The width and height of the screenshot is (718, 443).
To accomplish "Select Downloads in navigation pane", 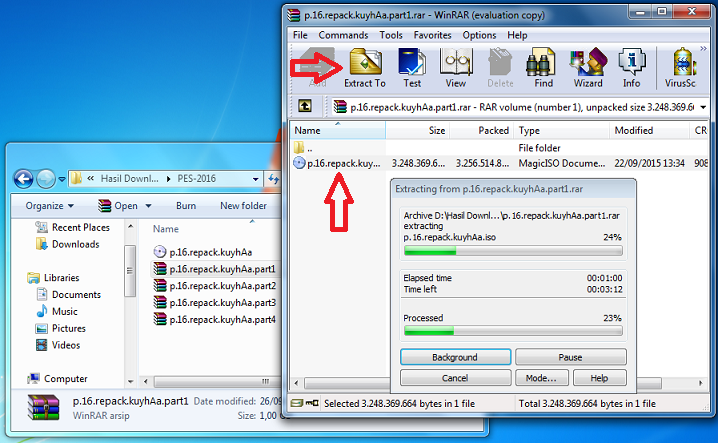I will [68, 244].
